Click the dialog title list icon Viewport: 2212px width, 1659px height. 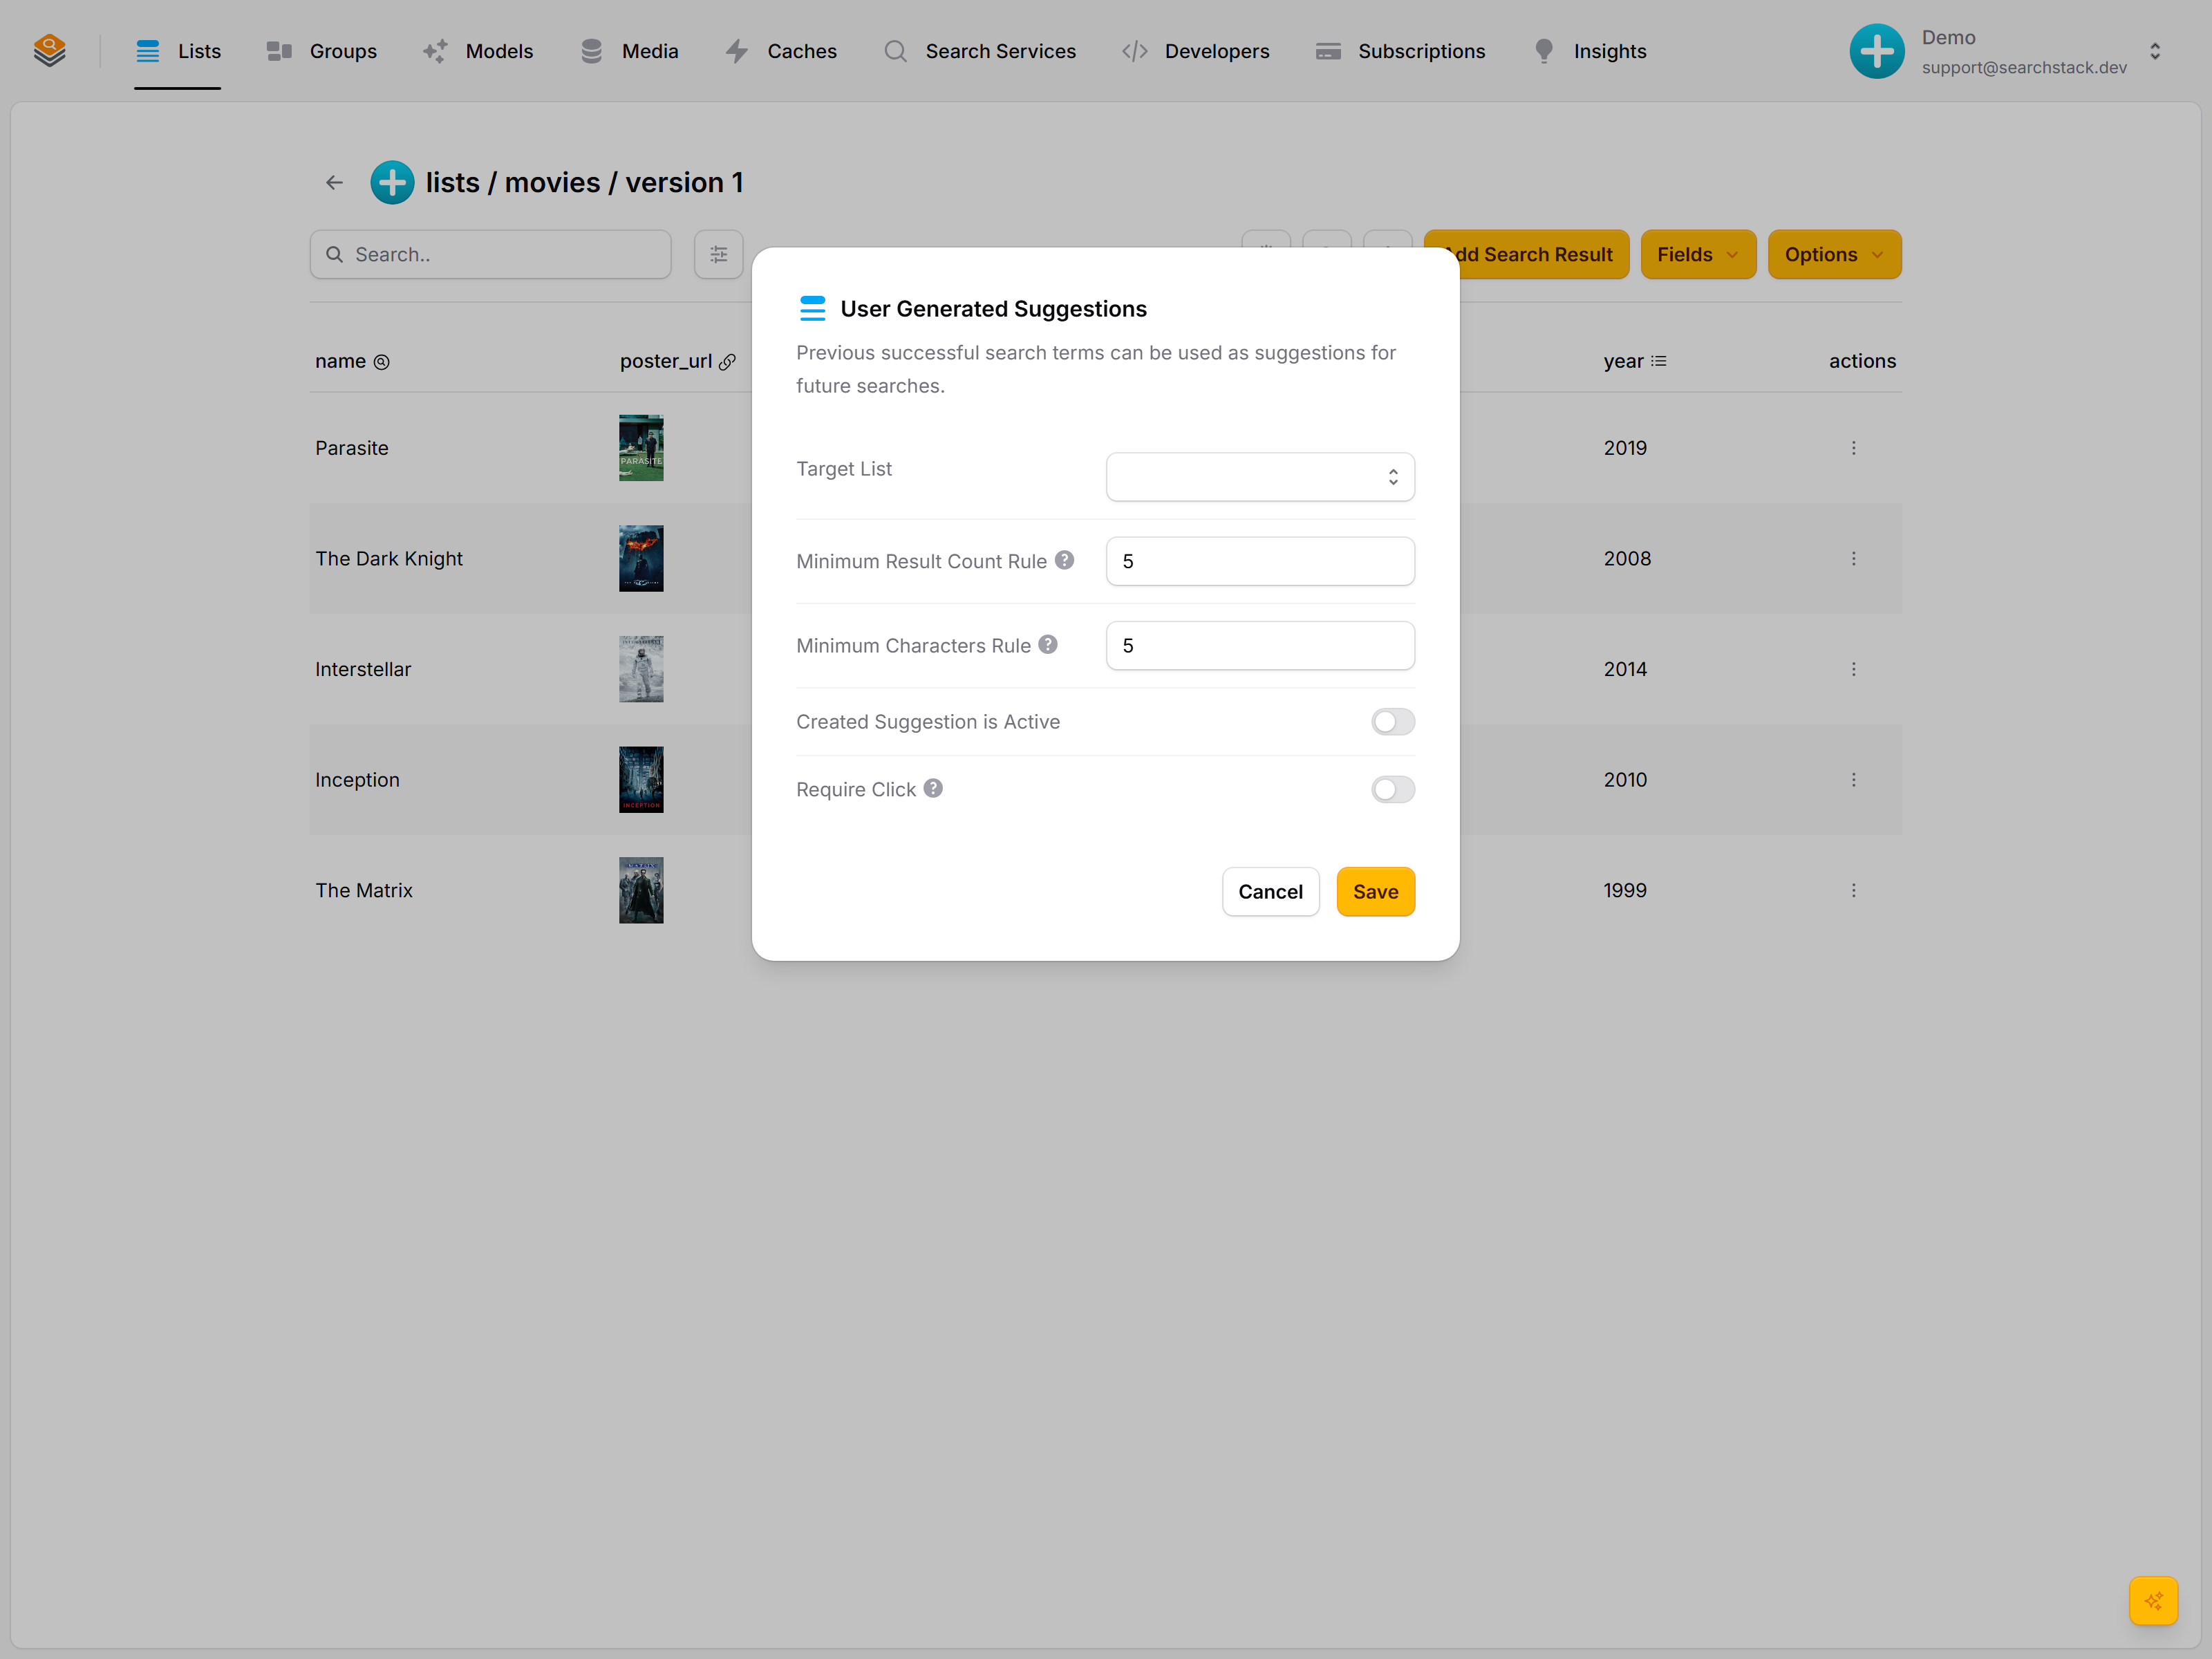coord(812,308)
